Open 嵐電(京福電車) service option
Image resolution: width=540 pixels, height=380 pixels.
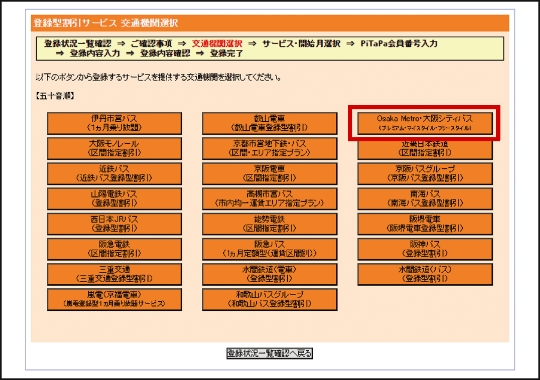(114, 299)
